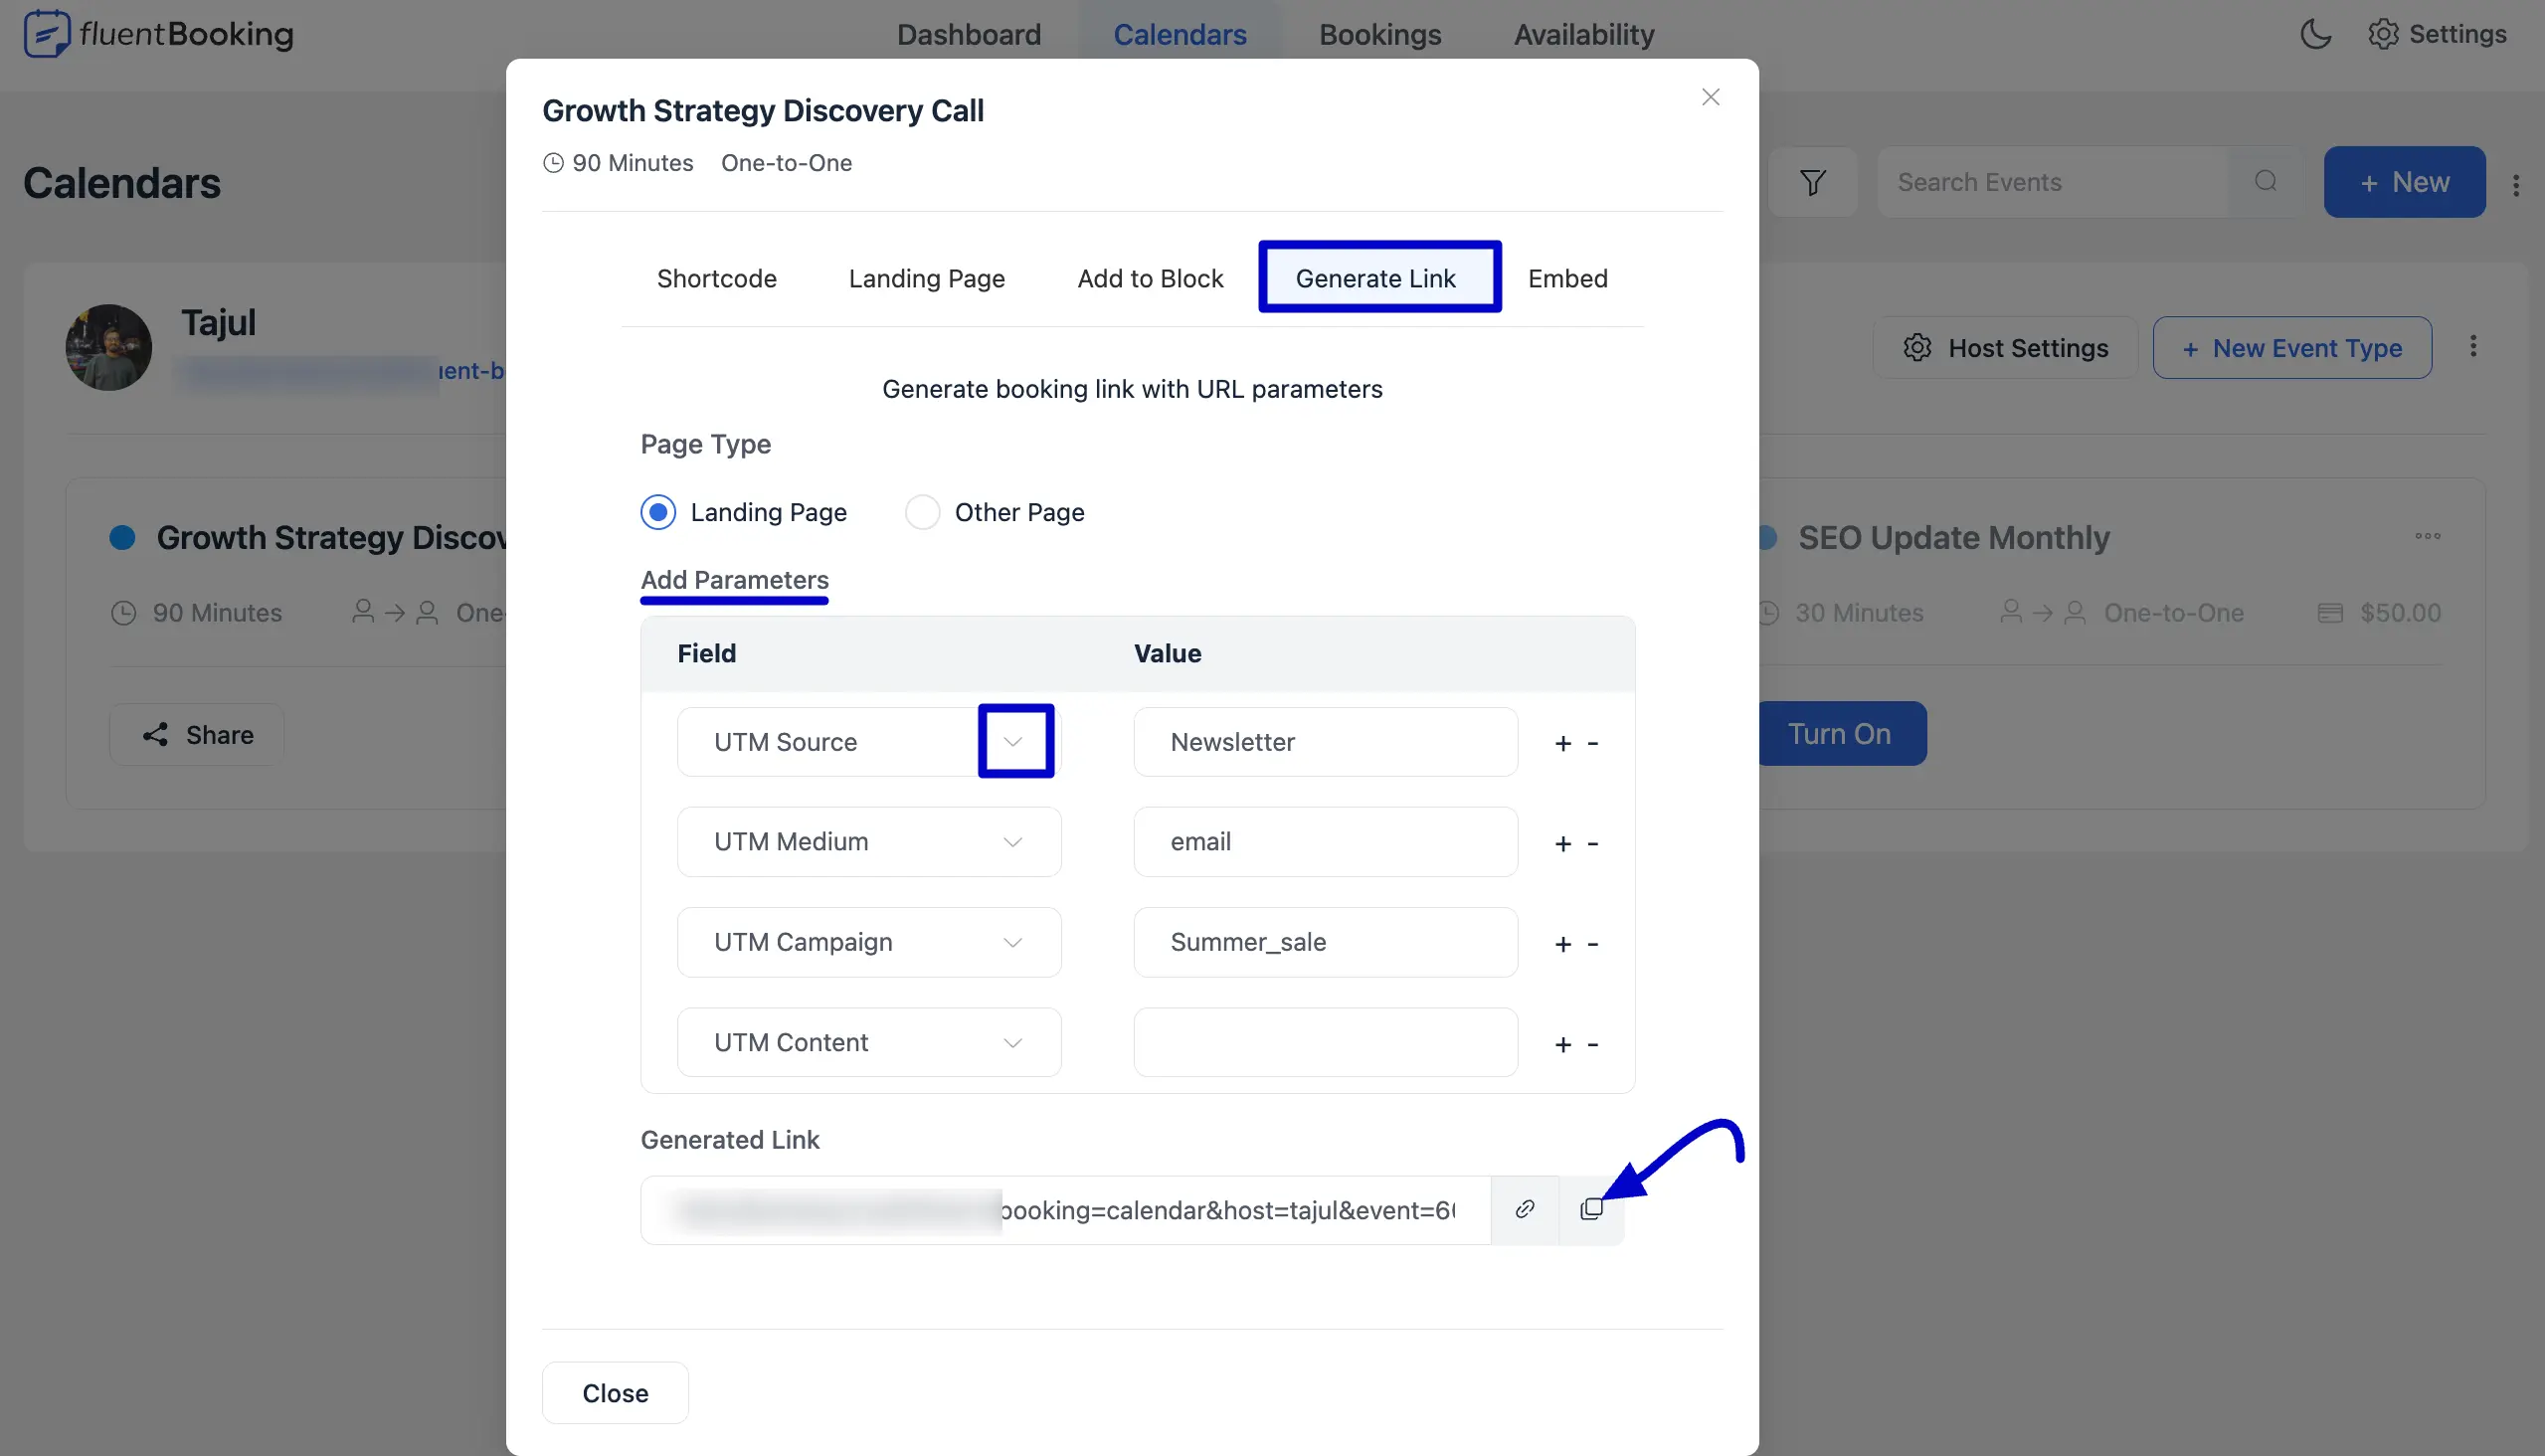Remove the UTM Campaign row
Viewport: 2545px width, 1456px height.
(1593, 944)
